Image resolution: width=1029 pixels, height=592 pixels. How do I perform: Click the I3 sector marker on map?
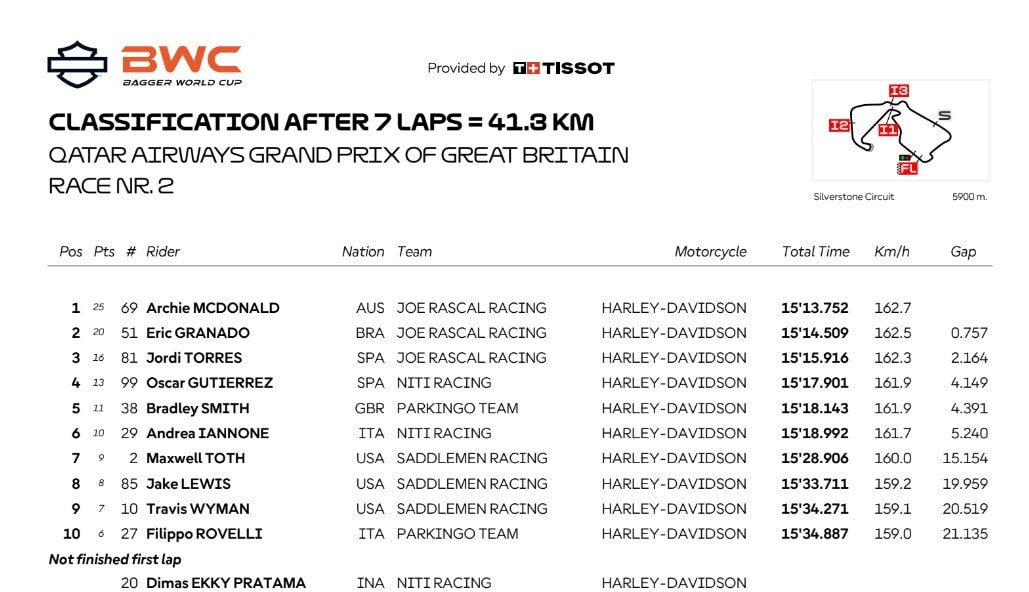point(898,90)
